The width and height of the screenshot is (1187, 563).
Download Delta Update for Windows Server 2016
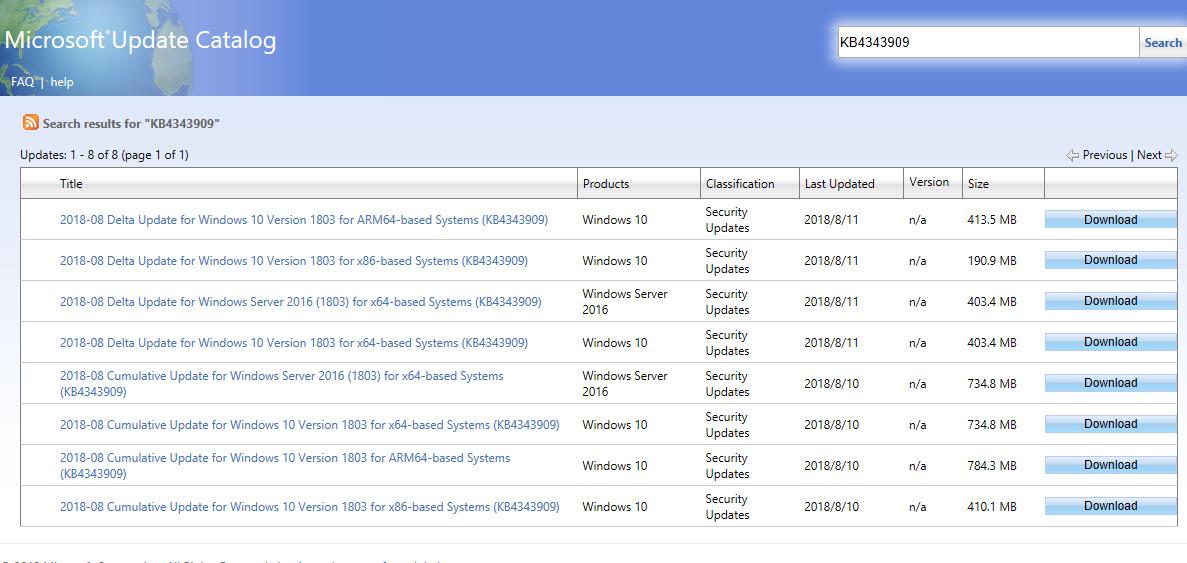pyautogui.click(x=1110, y=301)
